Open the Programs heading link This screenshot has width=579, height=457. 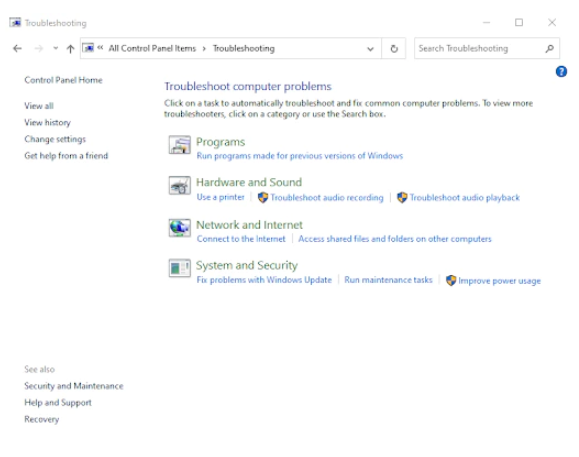(220, 142)
